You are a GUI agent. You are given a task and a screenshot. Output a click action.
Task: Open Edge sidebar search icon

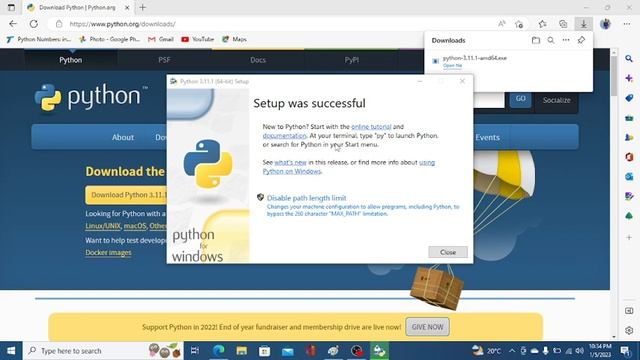click(629, 59)
